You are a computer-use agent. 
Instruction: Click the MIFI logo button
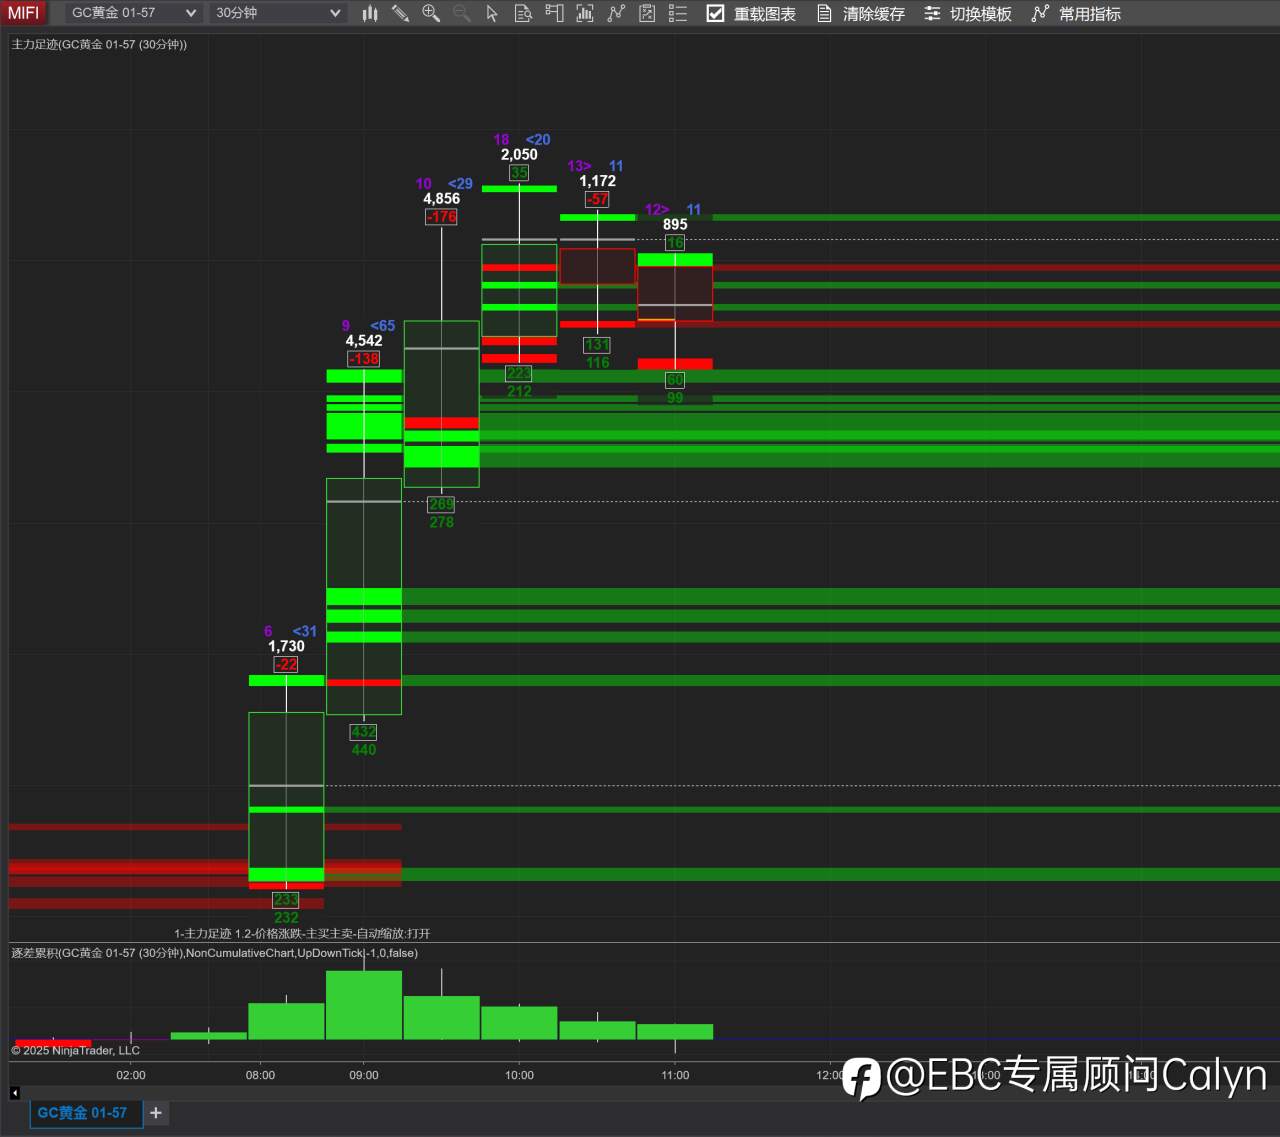click(23, 13)
